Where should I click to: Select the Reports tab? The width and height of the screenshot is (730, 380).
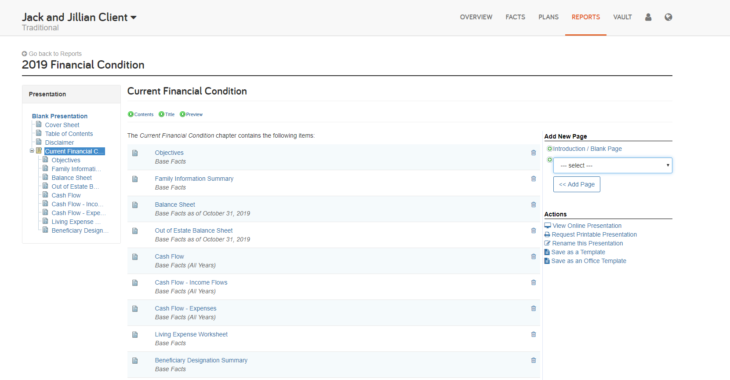click(x=586, y=17)
